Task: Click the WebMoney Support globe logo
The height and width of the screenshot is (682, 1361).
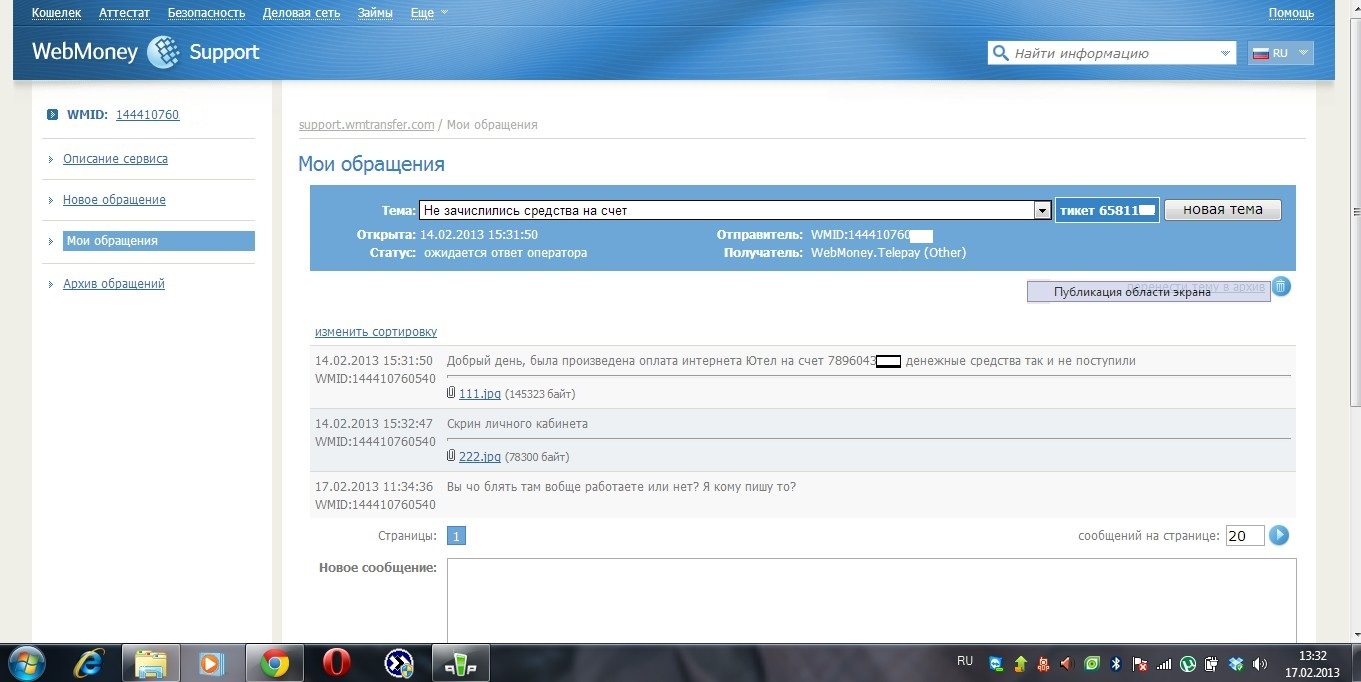Action: tap(163, 52)
